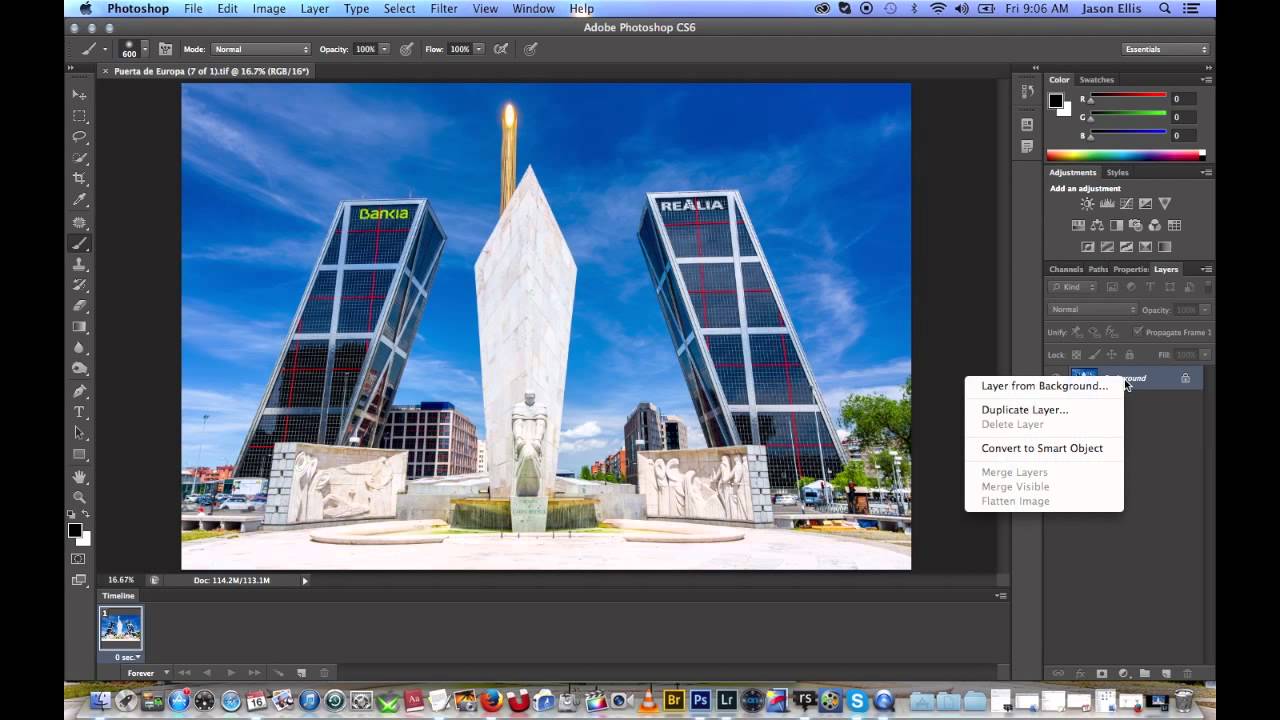1280x720 pixels.
Task: Open status bar document info arrow
Action: click(305, 580)
